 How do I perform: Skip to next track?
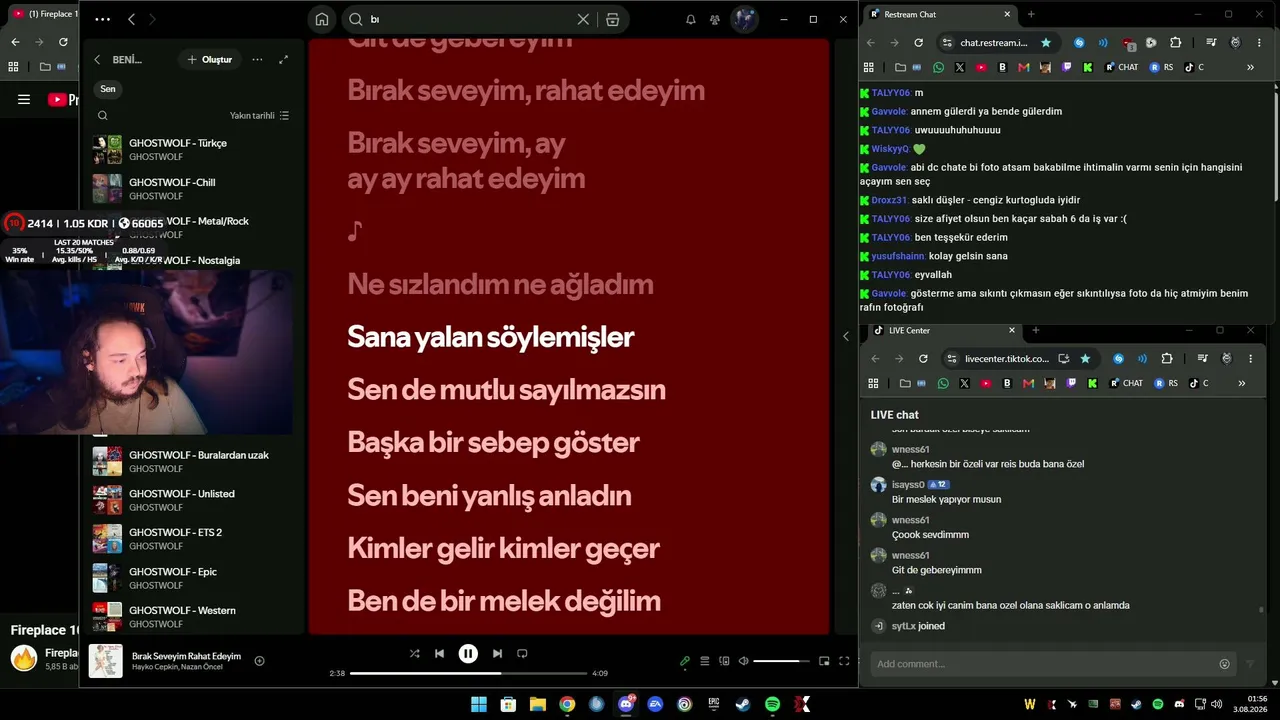click(x=497, y=654)
